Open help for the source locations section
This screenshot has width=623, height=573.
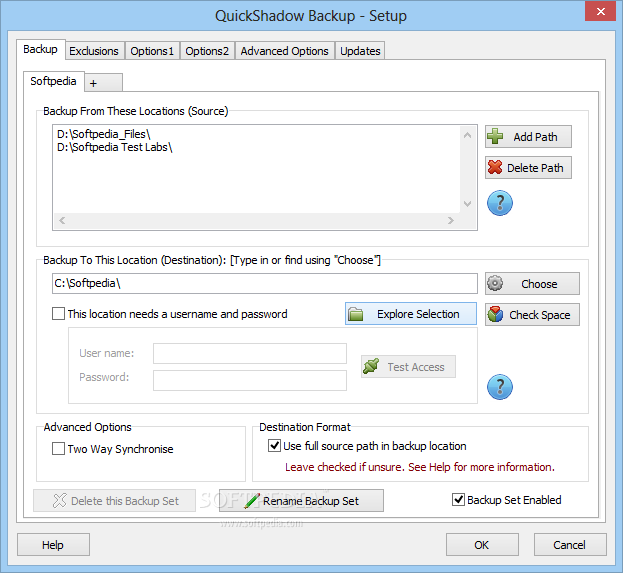(500, 203)
